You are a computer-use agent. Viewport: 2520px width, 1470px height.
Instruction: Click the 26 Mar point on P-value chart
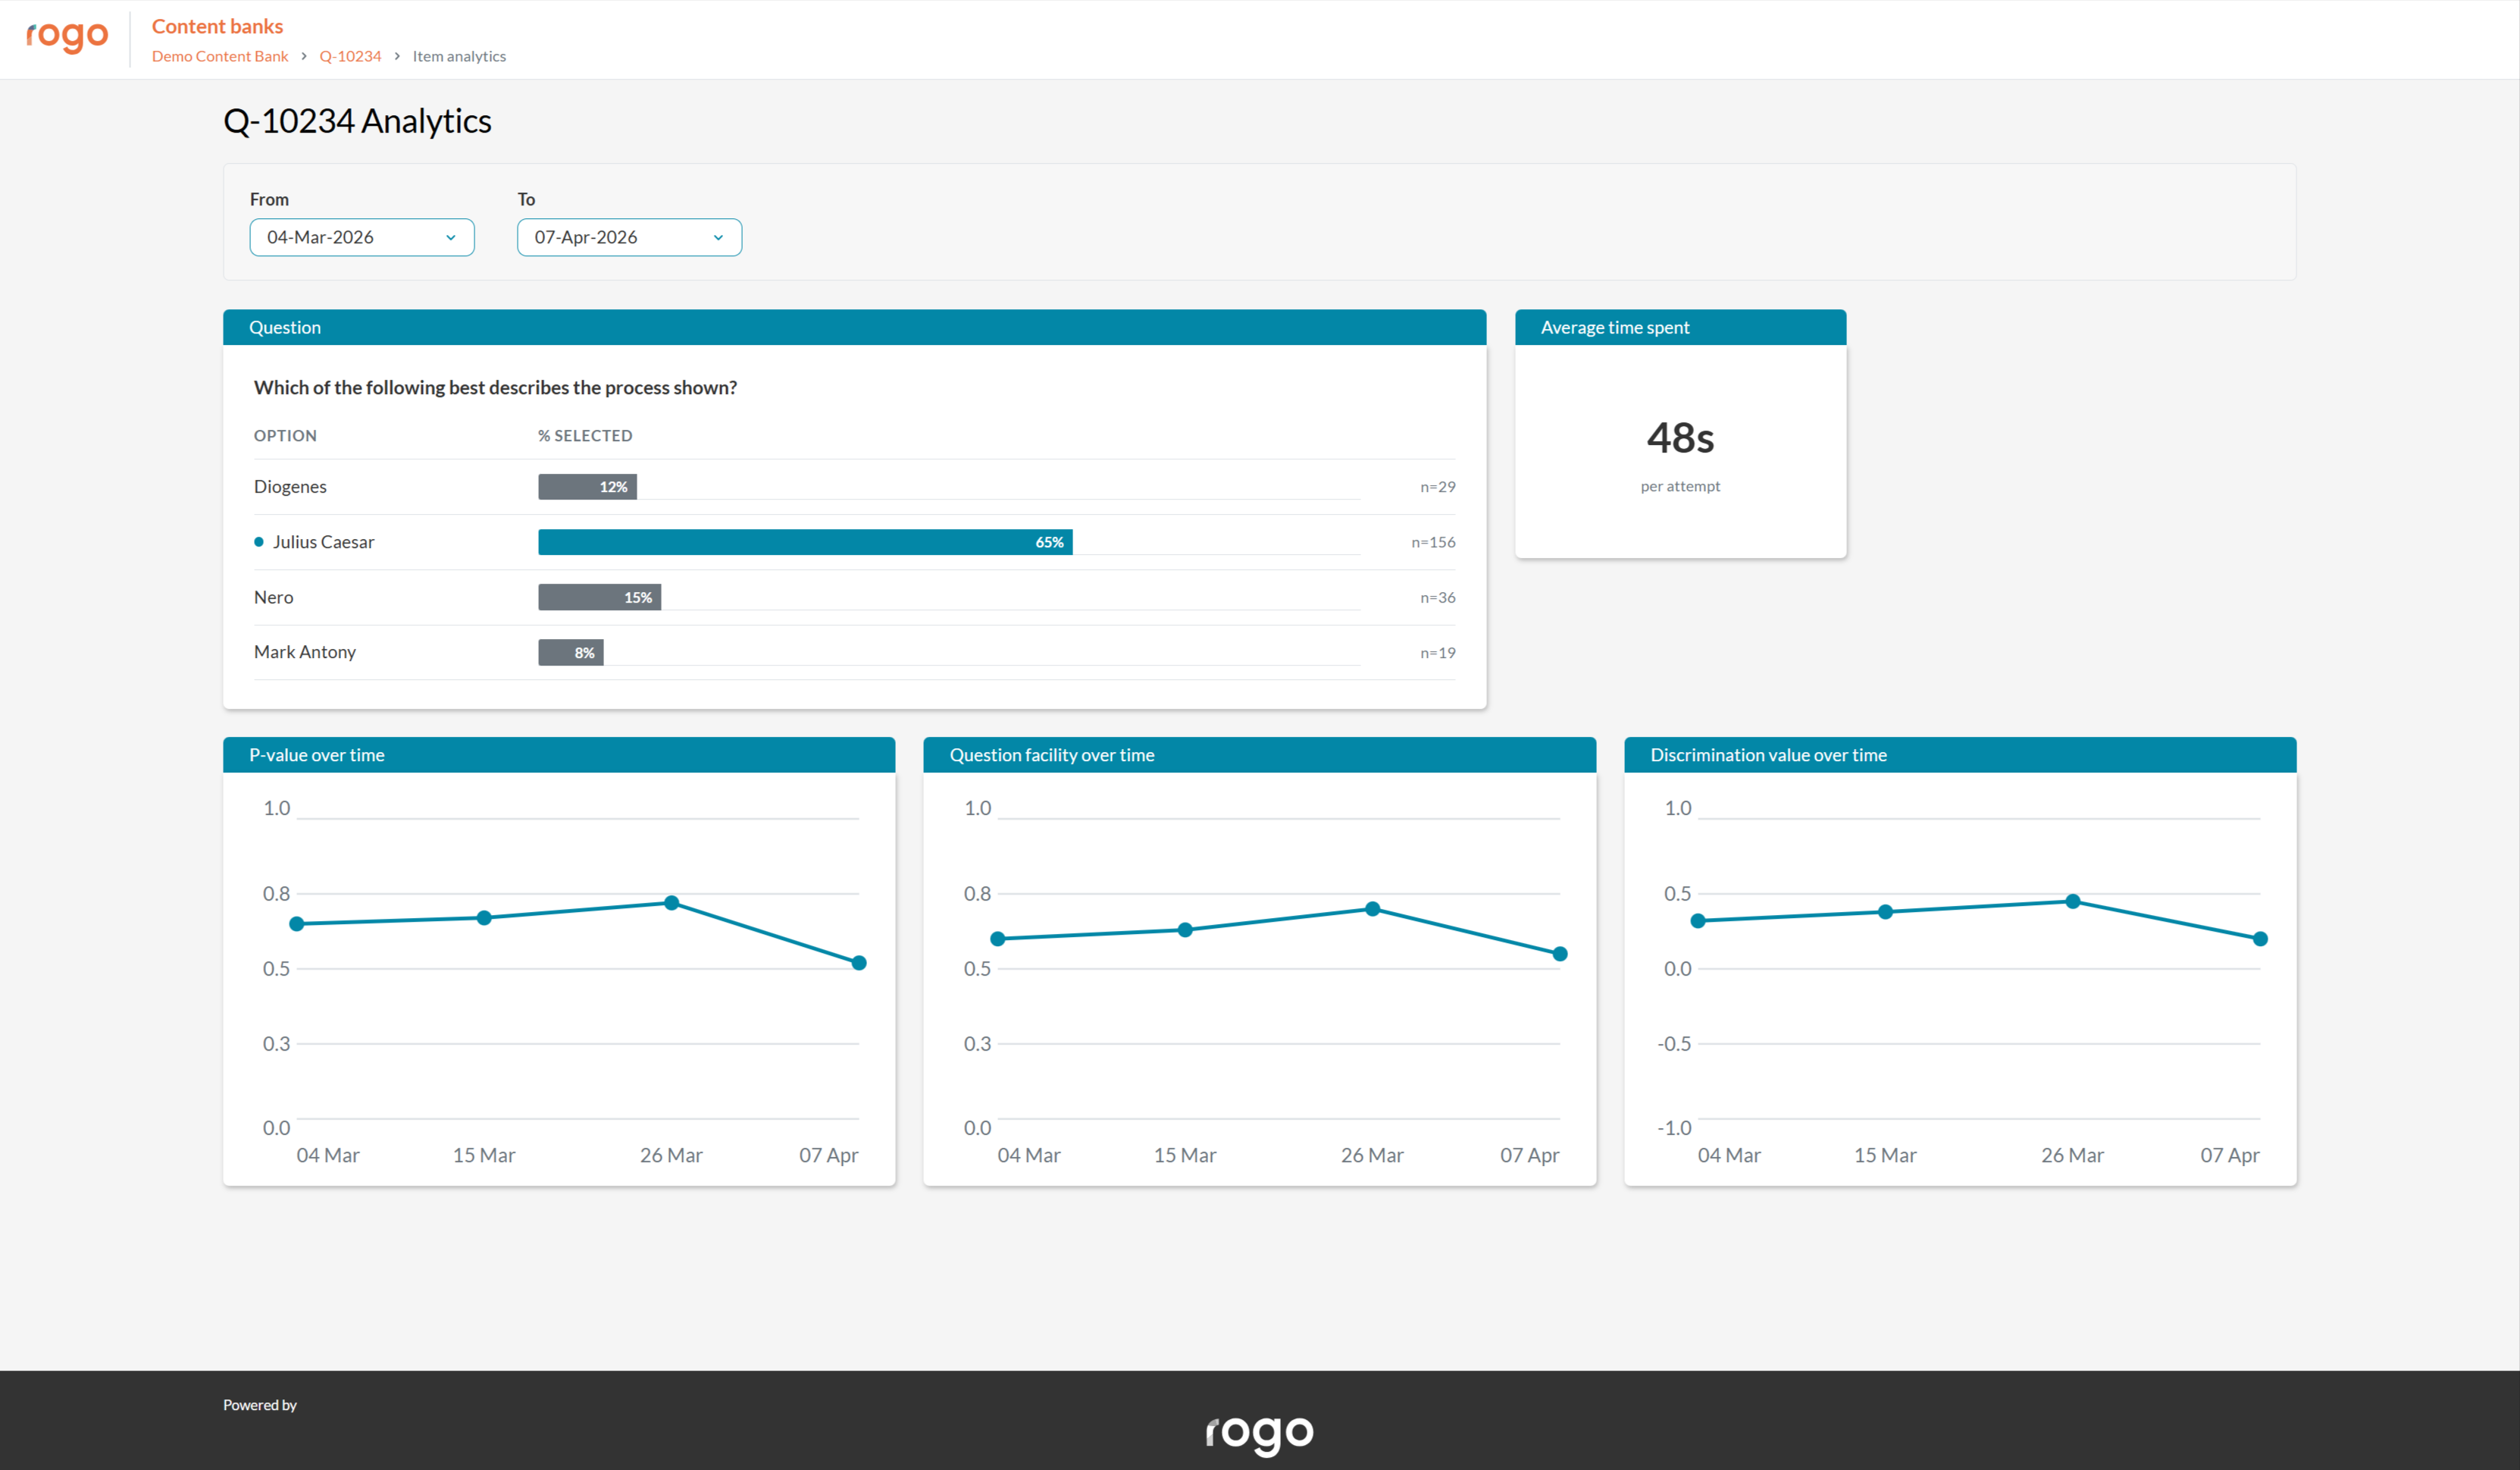tap(672, 903)
